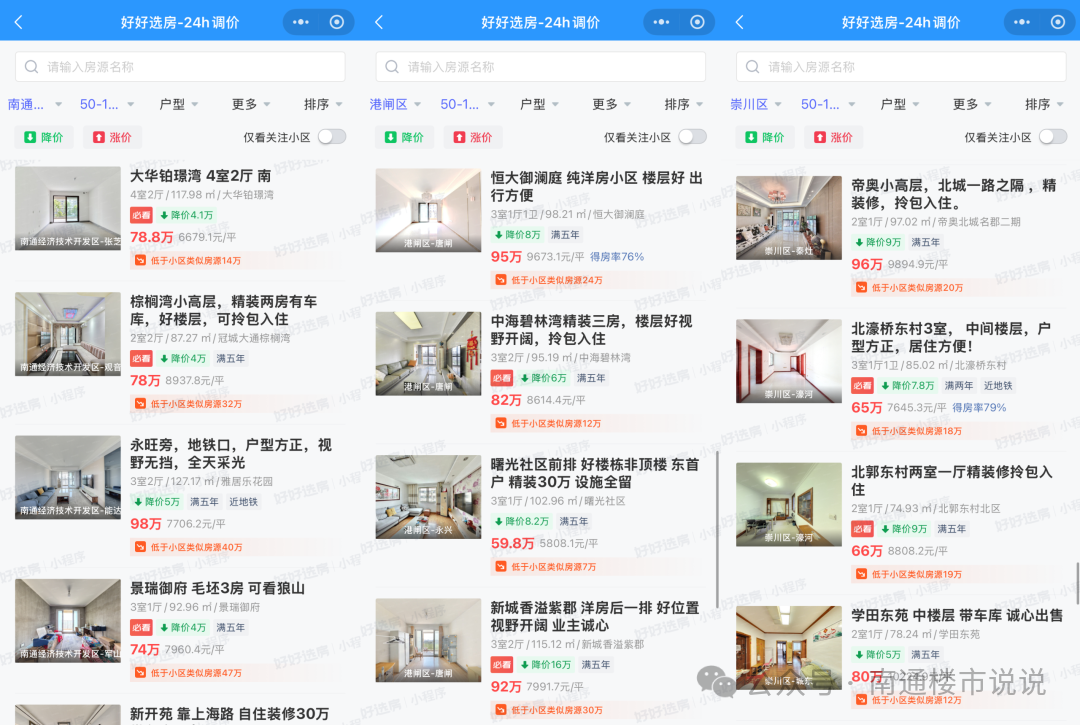Open 排序 sort menu in left panel
The width and height of the screenshot is (1080, 725).
[x=323, y=104]
